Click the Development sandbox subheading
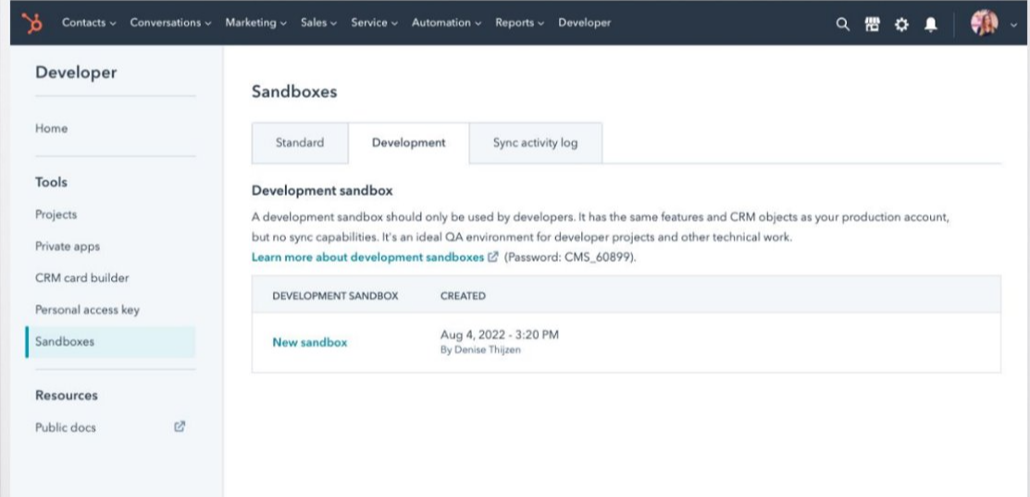Viewport: 1030px width, 497px height. tap(322, 191)
